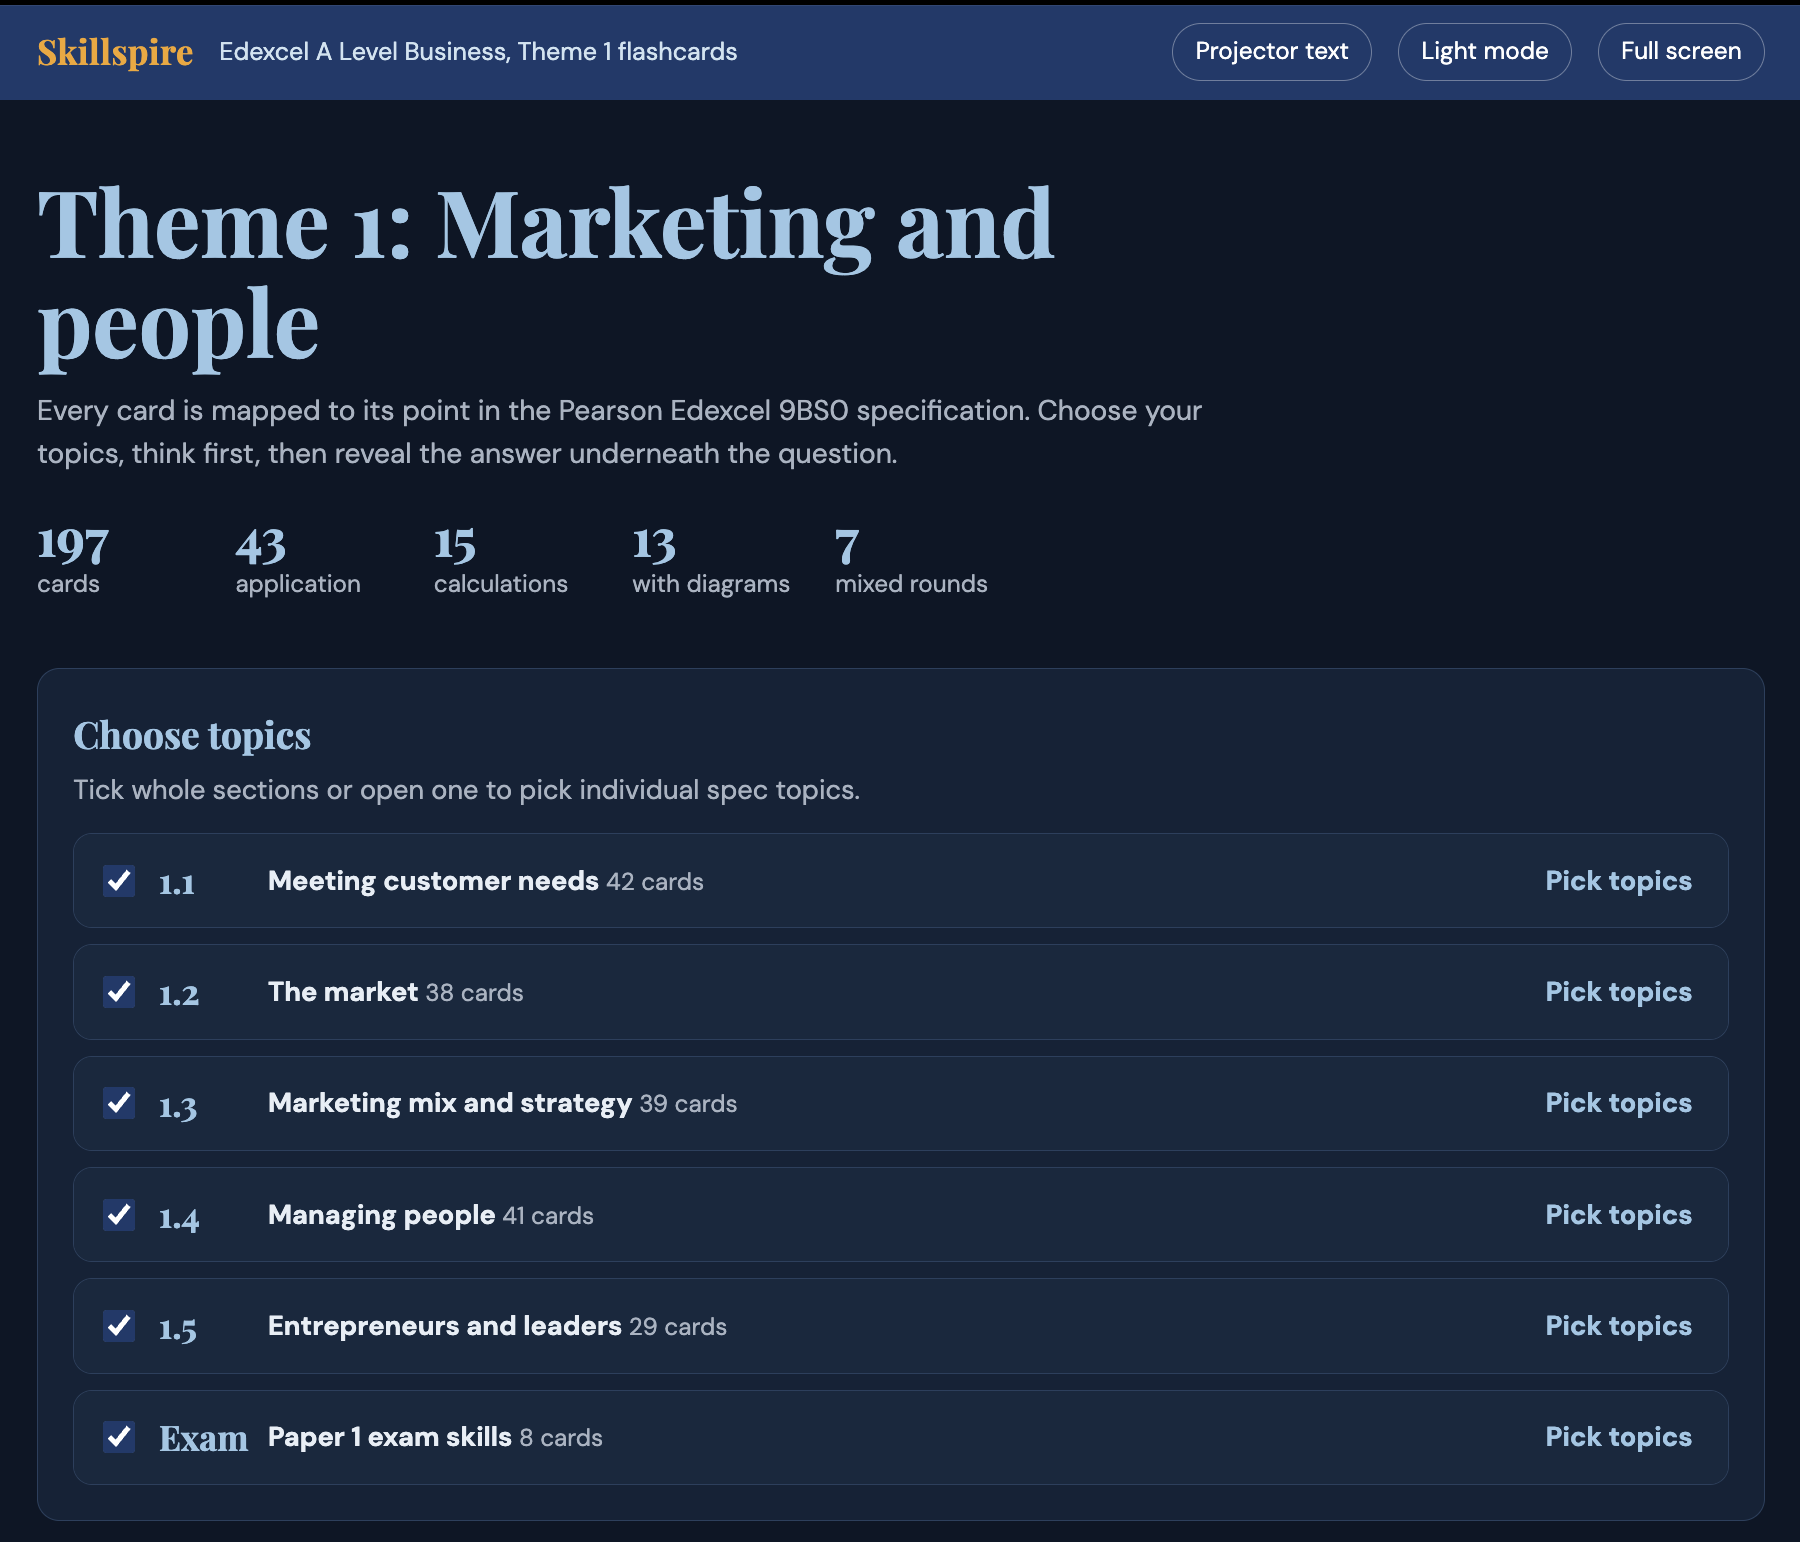Screen dimensions: 1800x1542
Task: Click the 'Choose topics' heading
Action: (x=192, y=736)
